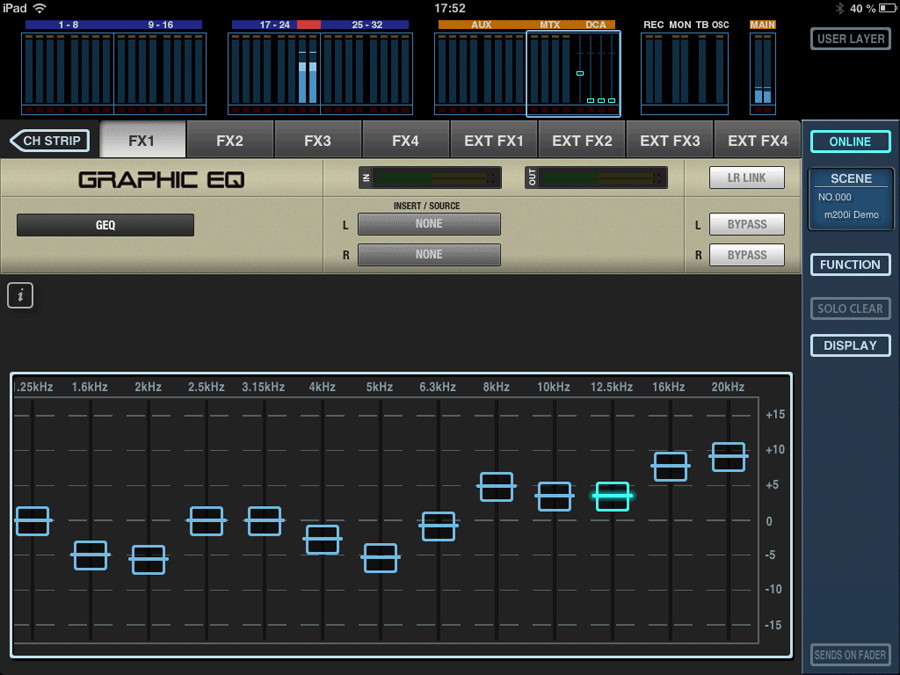Screen dimensions: 900x675
Task: Toggle BYPASS for the R channel
Action: pos(747,255)
